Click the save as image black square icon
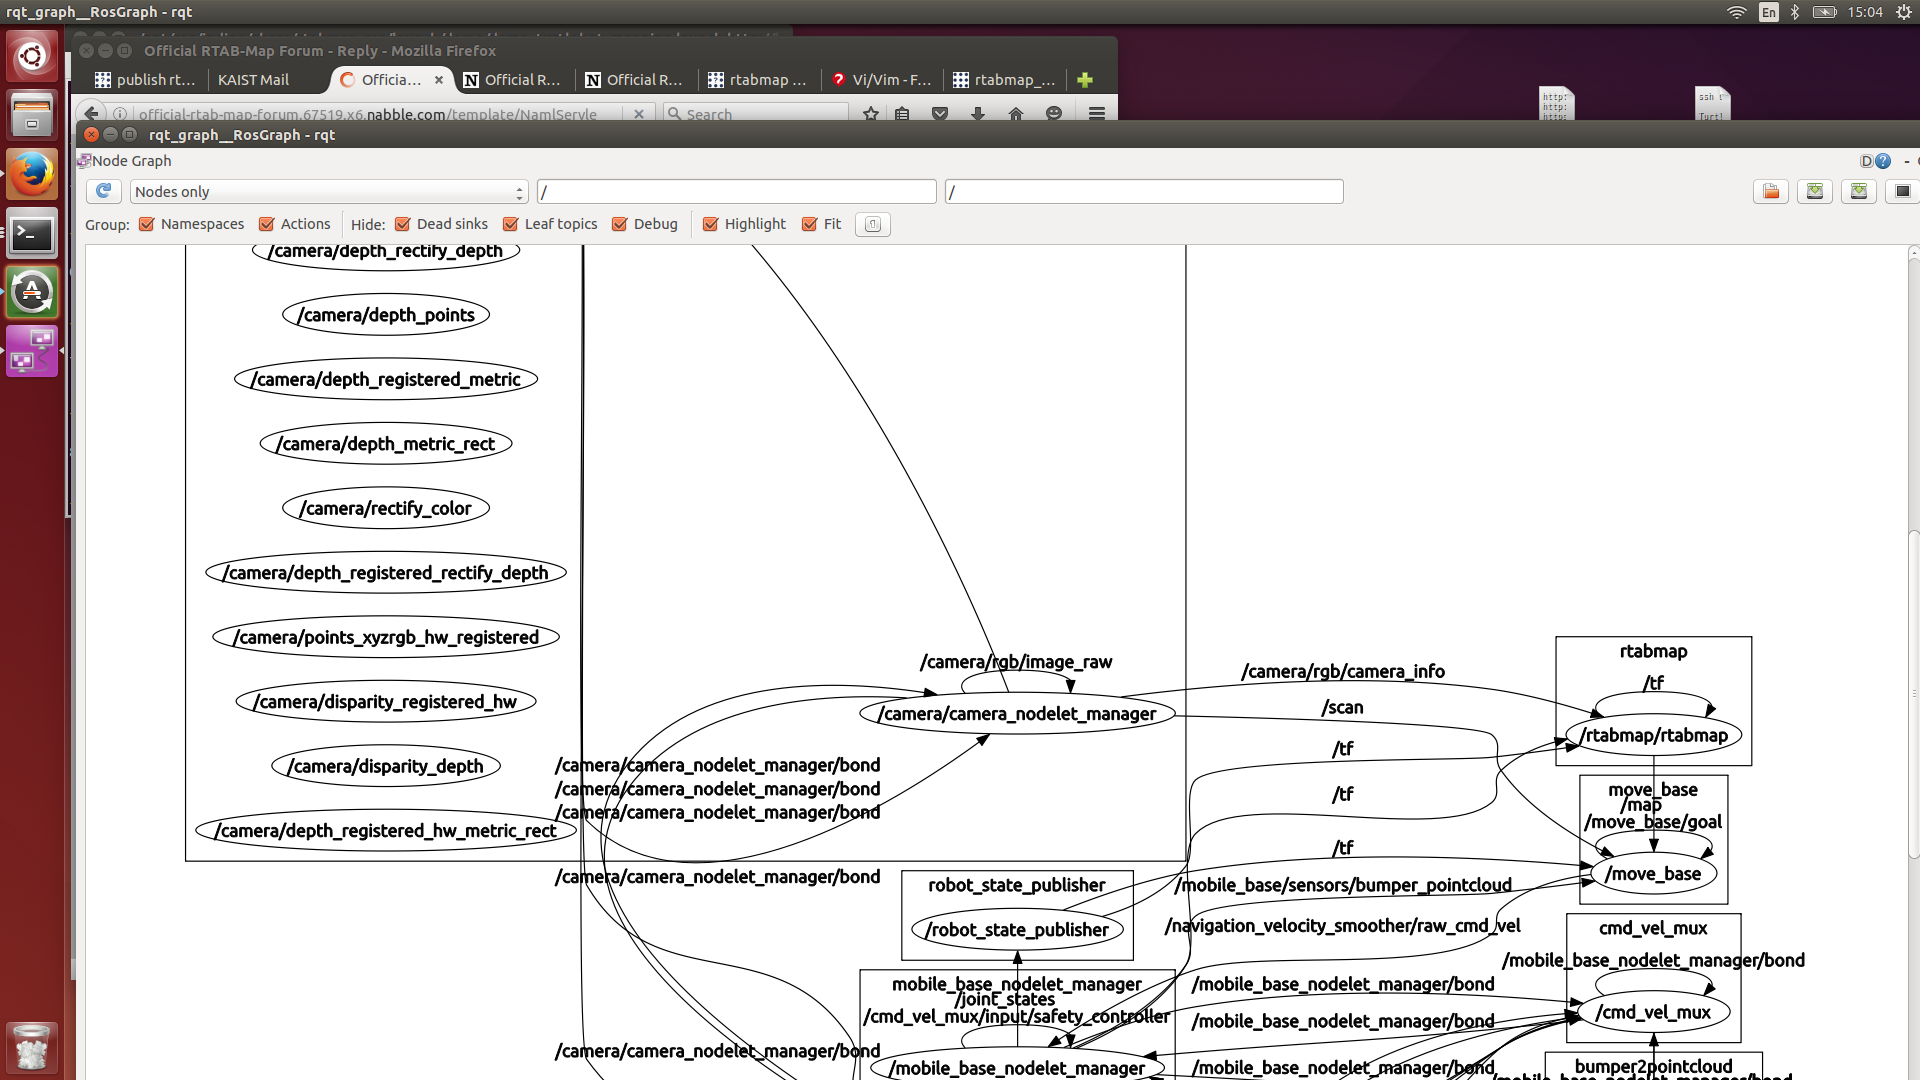Screen dimensions: 1920x1080 point(1902,191)
